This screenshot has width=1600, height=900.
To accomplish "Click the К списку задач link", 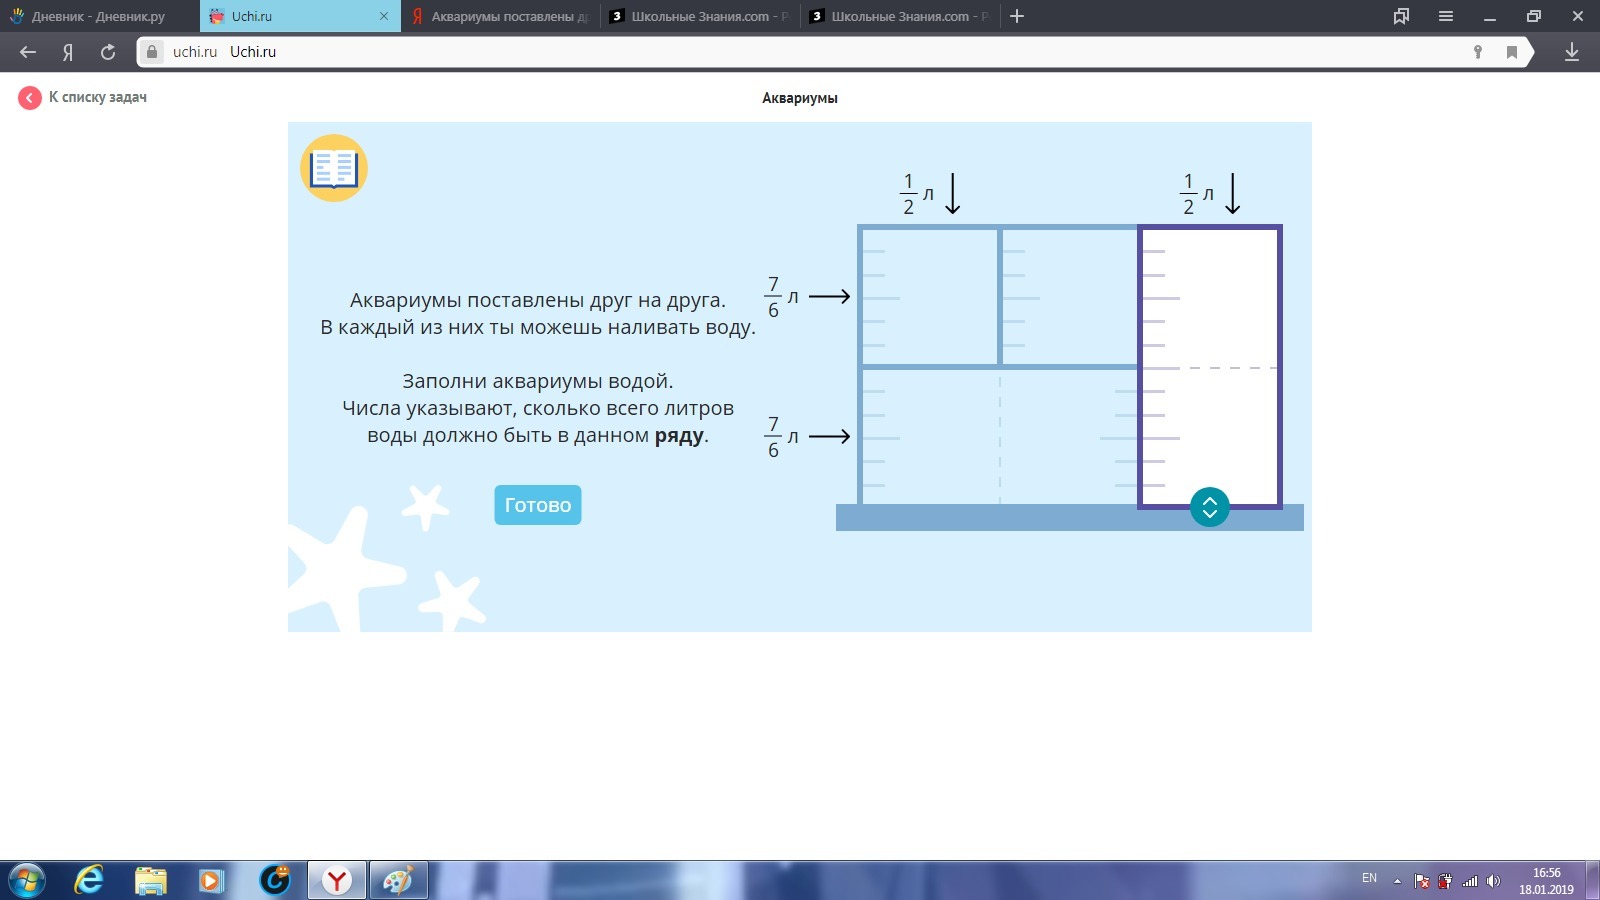I will click(97, 97).
